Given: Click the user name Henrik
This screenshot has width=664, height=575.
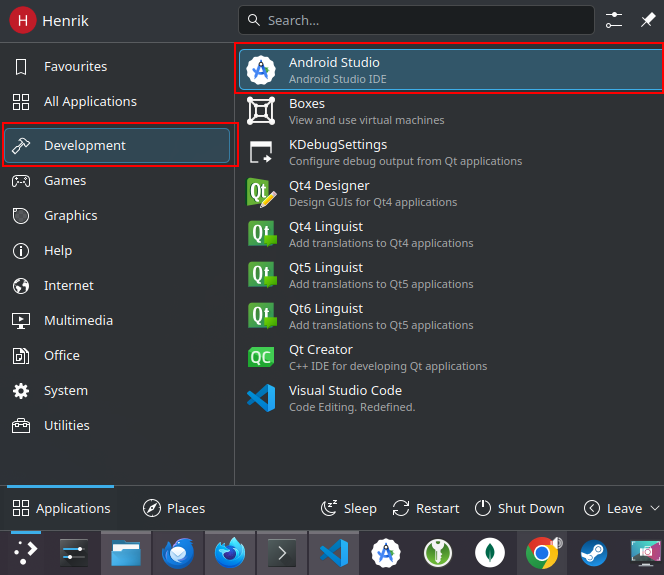Looking at the screenshot, I should tap(65, 21).
